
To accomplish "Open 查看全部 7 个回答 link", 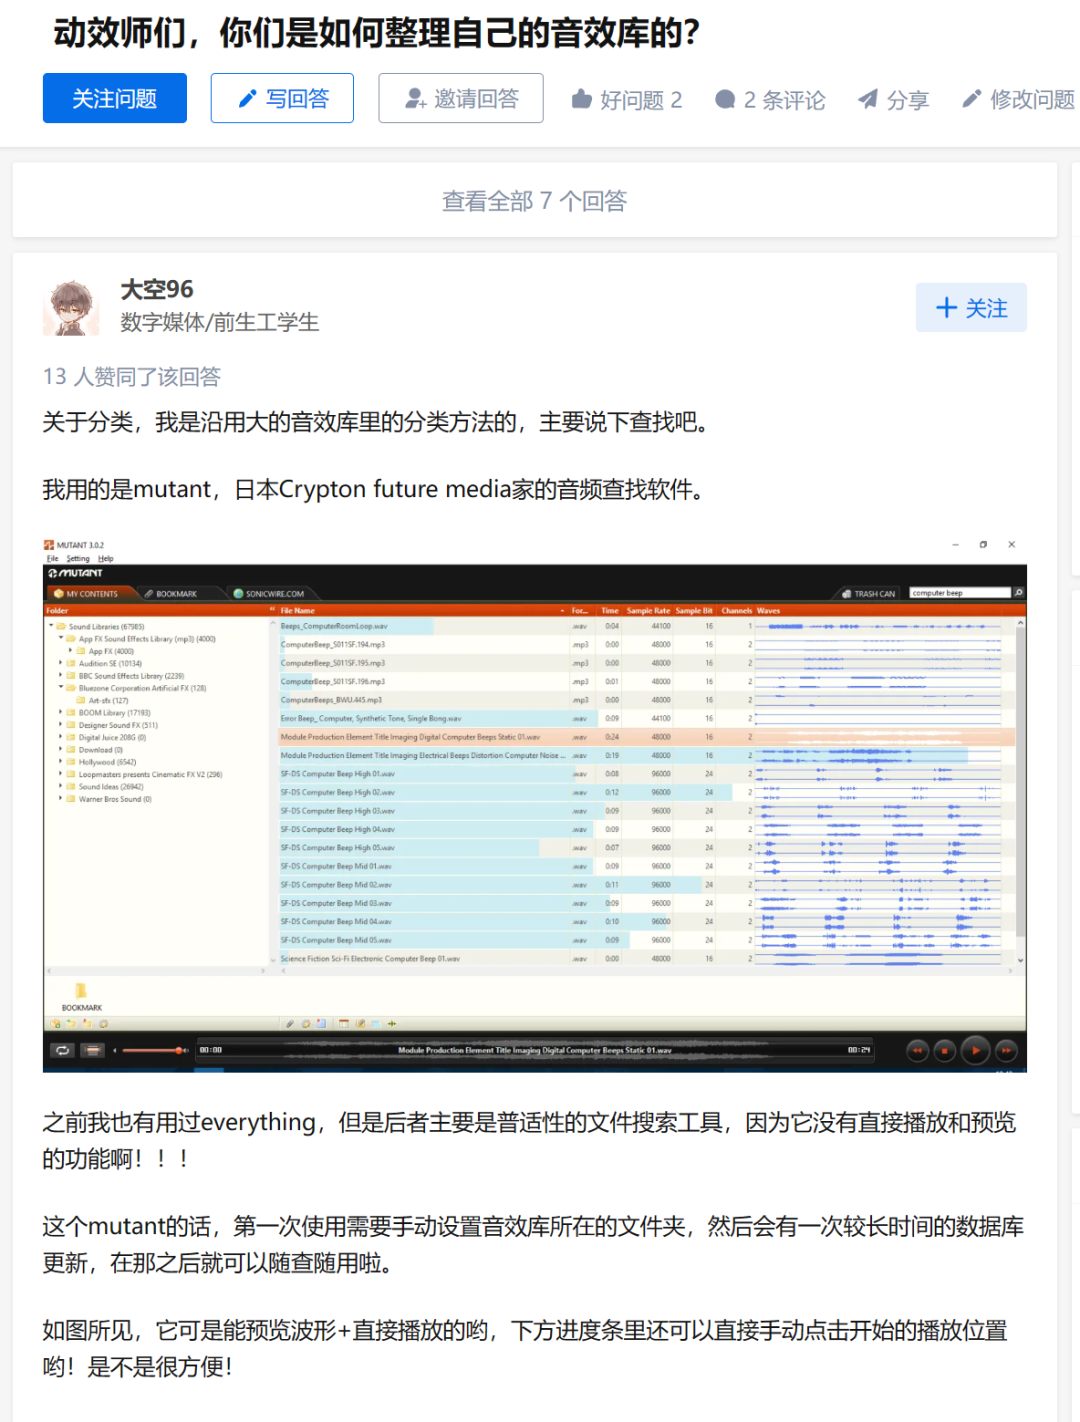I will (x=535, y=201).
